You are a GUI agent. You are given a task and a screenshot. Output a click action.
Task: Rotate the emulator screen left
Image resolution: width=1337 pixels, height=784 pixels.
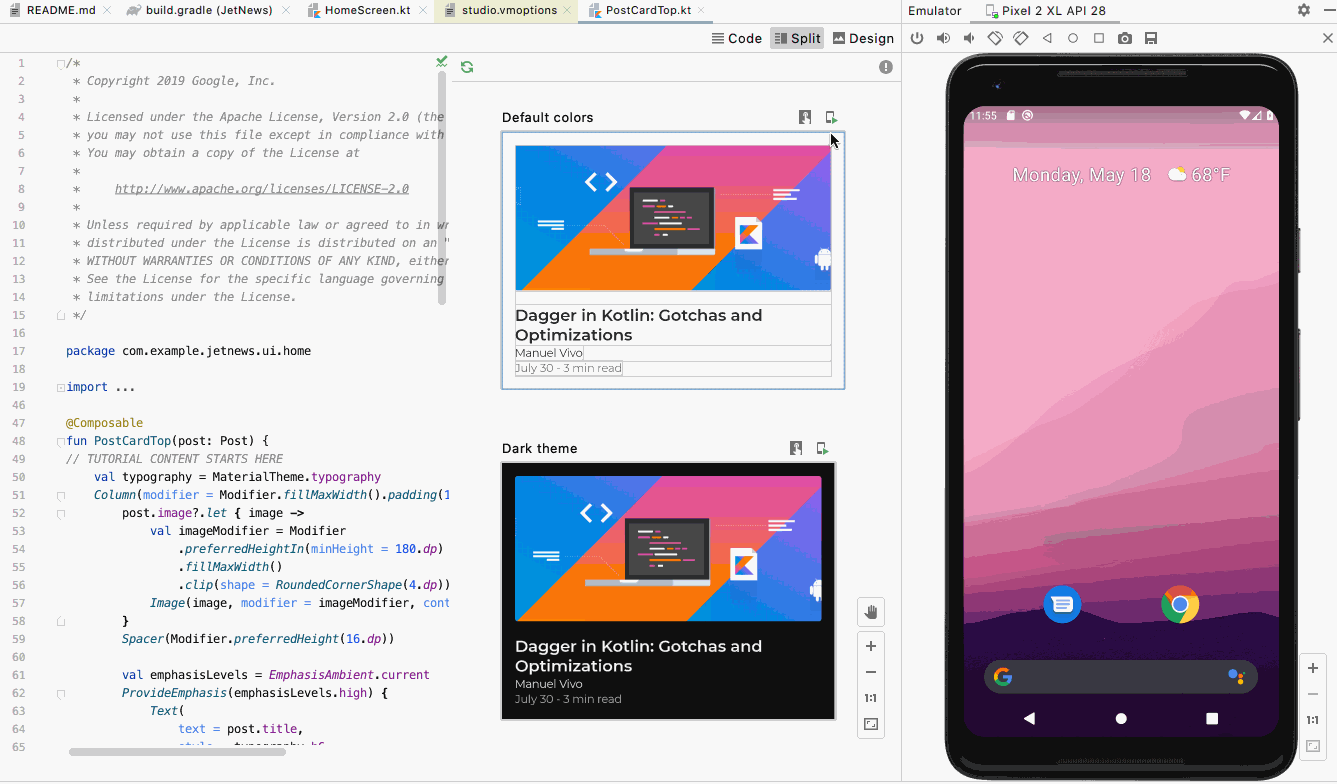point(994,38)
